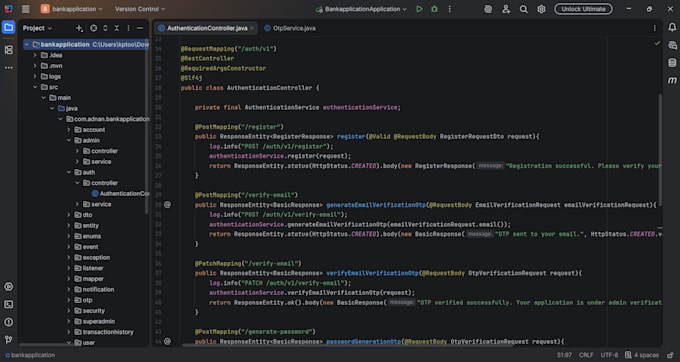
Task: Open Project view mode dropdown
Action: 37,28
